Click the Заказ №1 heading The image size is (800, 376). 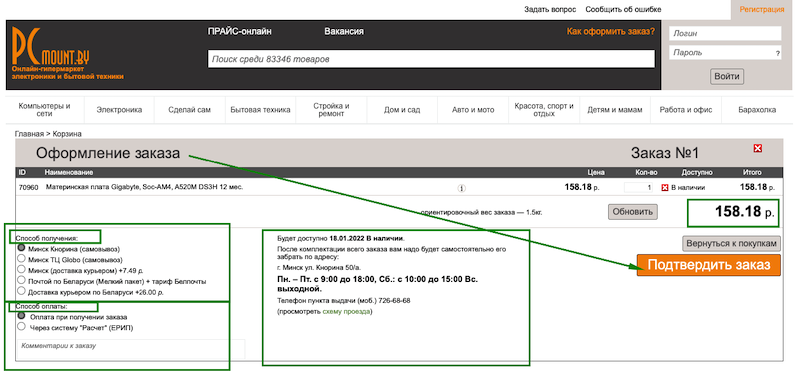[x=665, y=153]
